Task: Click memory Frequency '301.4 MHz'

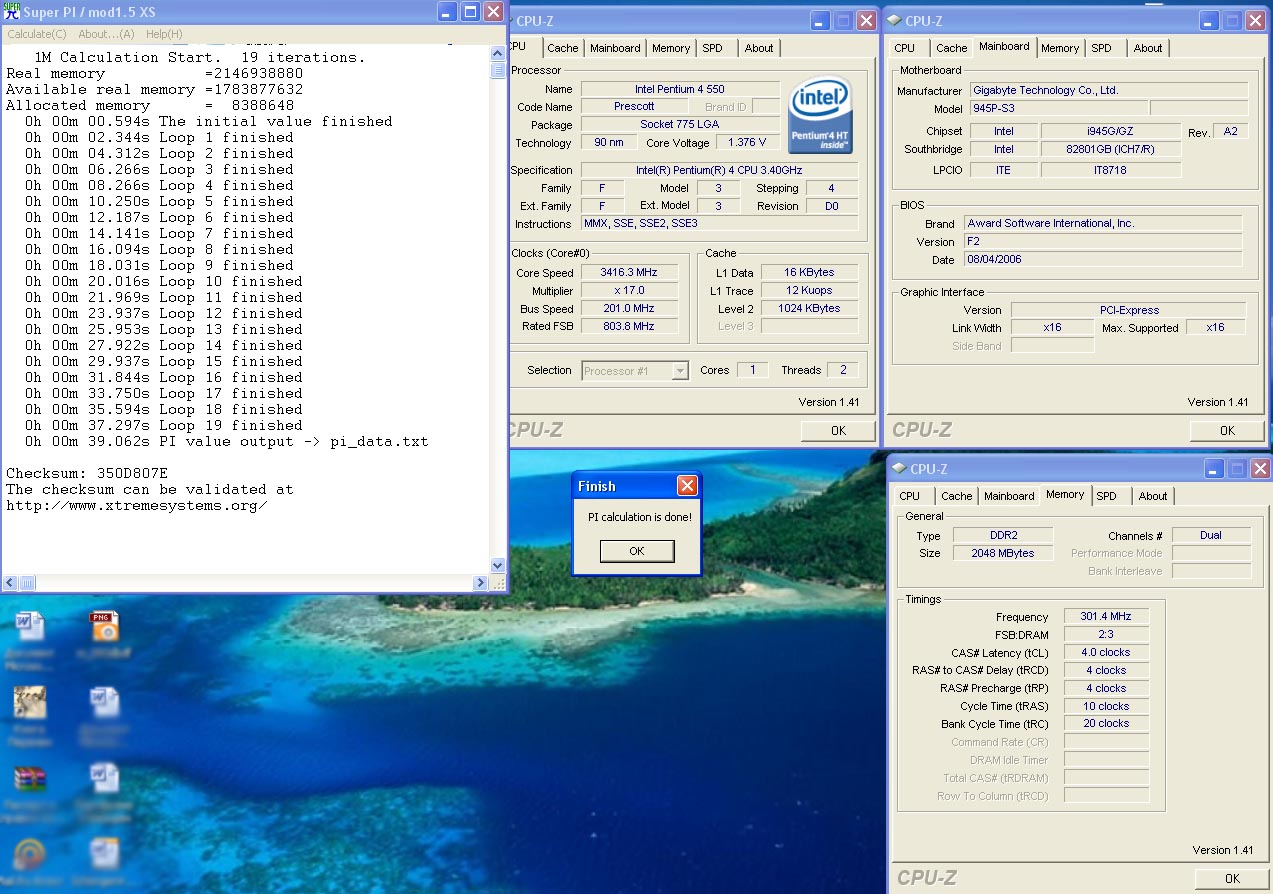Action: coord(1105,616)
